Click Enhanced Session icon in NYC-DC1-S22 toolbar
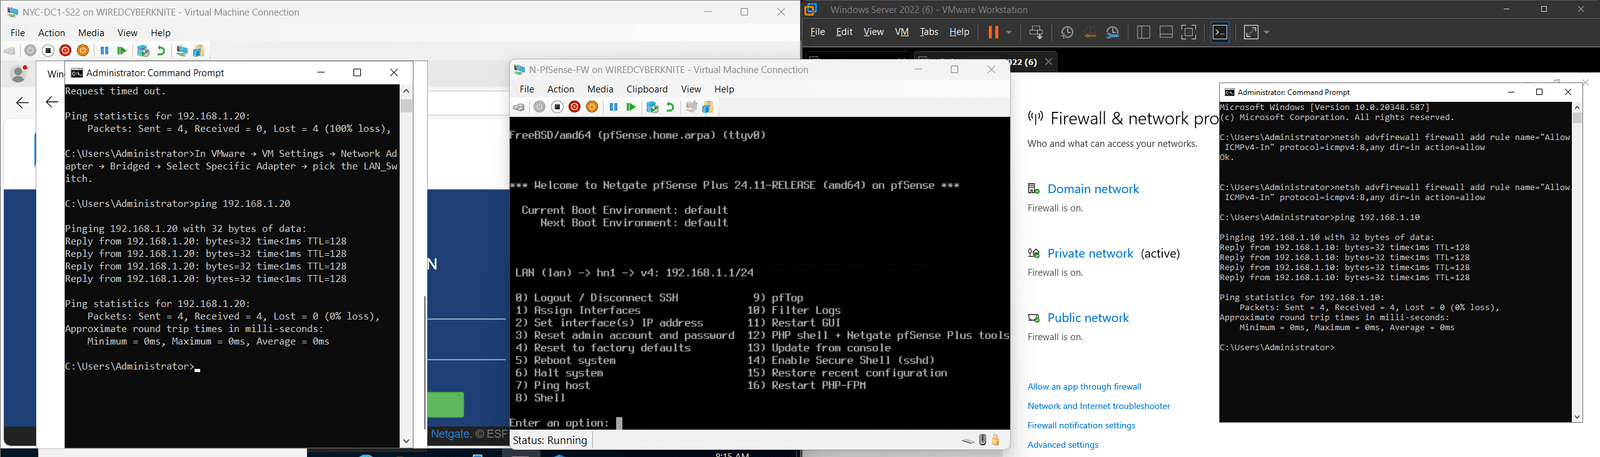 182,50
